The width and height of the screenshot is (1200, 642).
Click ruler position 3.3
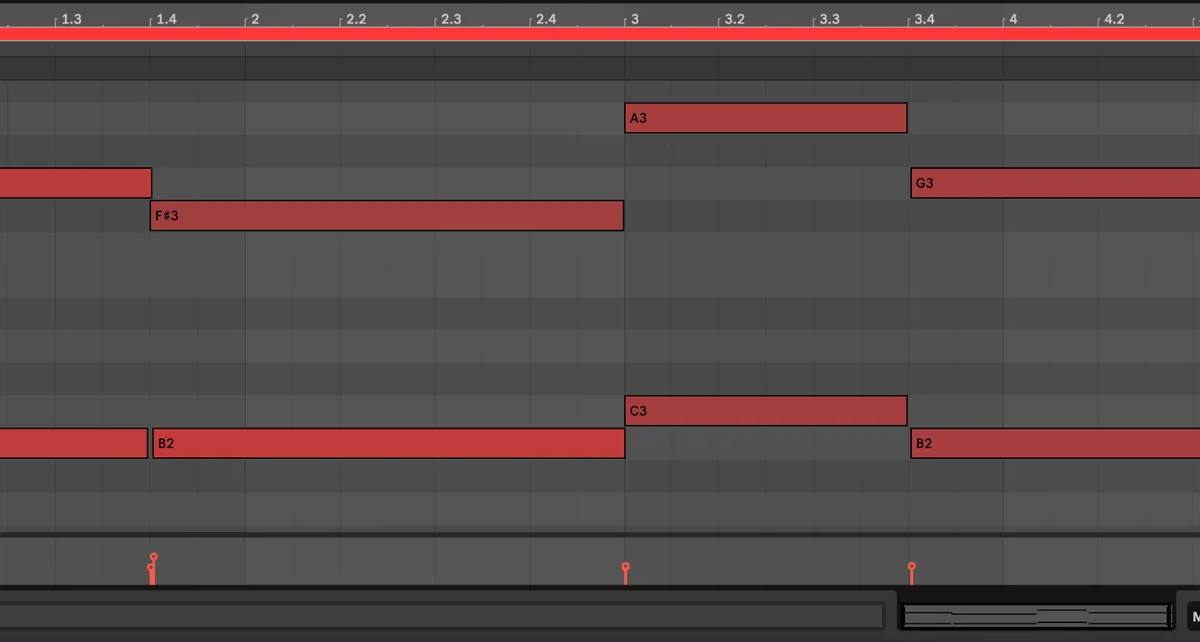point(830,18)
